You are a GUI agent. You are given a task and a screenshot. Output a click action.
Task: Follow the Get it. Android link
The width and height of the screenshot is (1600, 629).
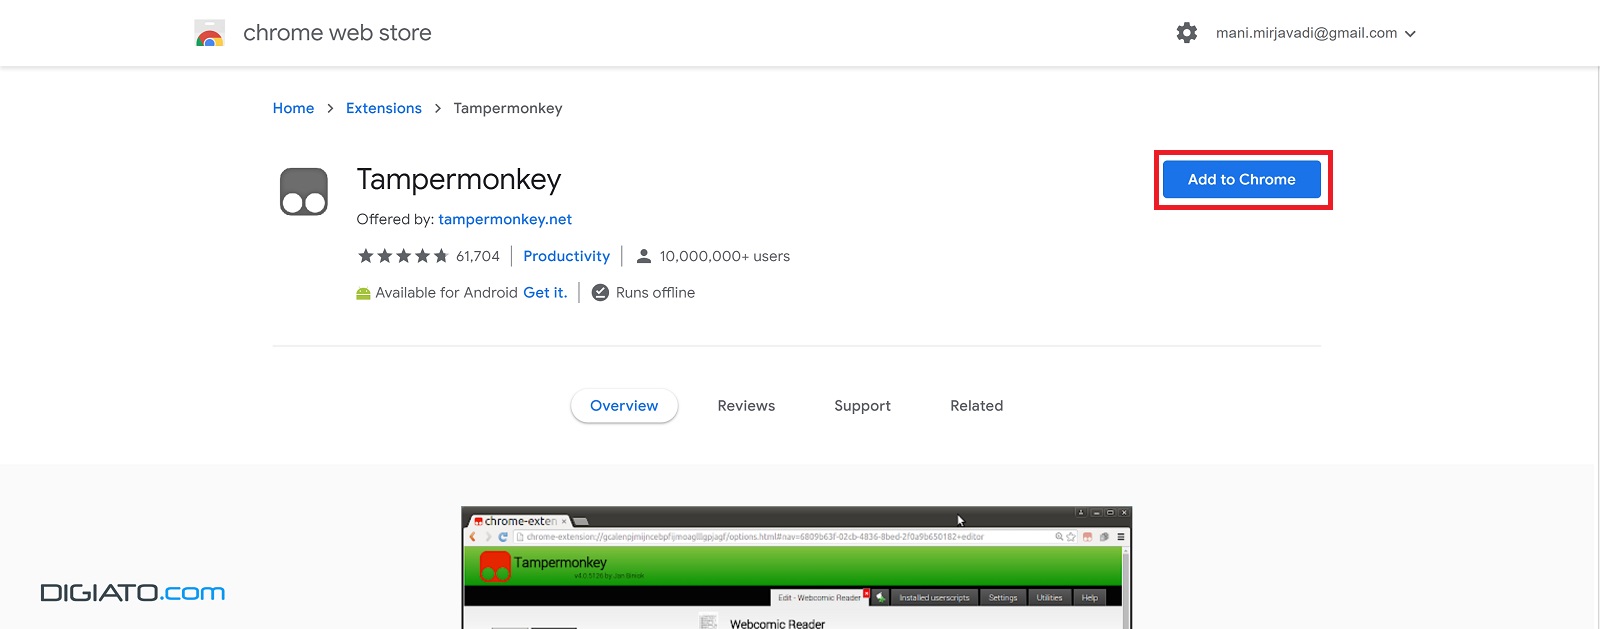545,293
